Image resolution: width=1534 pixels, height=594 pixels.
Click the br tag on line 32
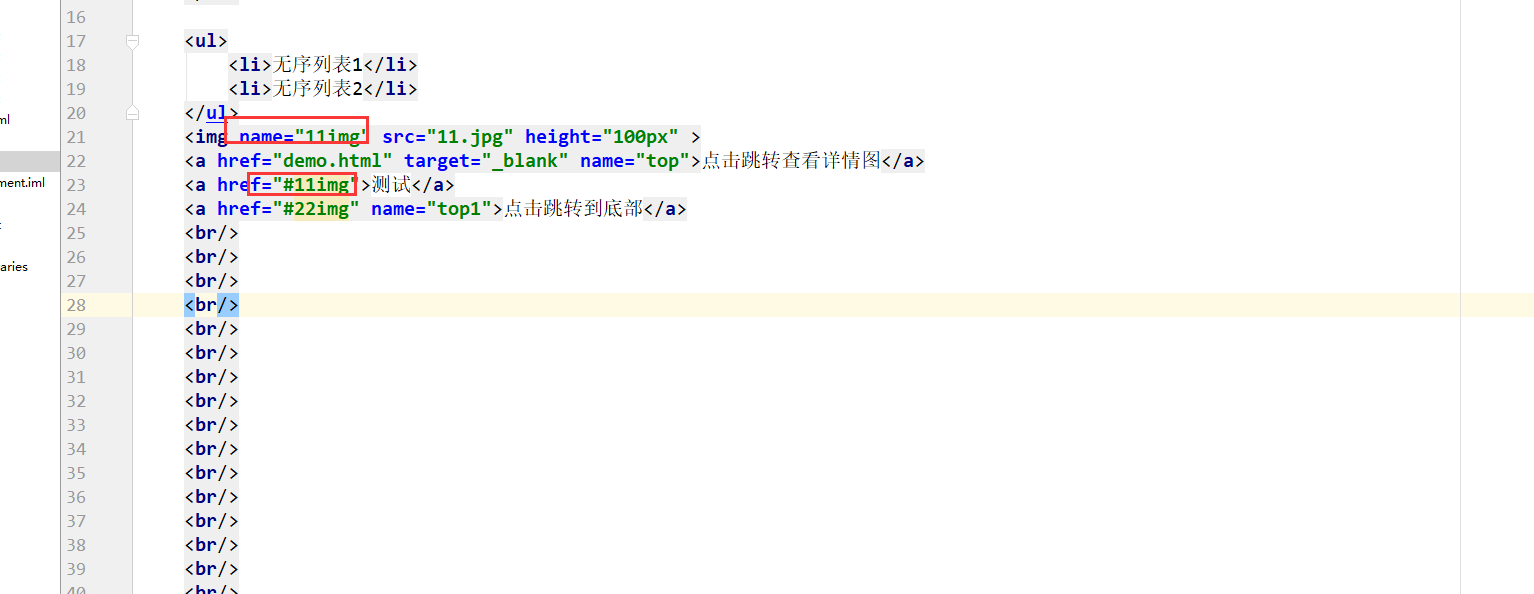tap(211, 401)
